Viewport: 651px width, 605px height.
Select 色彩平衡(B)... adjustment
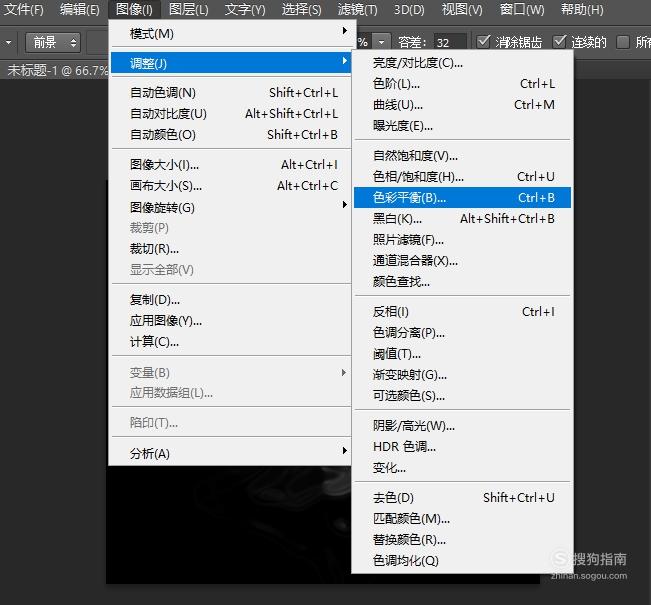tap(462, 198)
